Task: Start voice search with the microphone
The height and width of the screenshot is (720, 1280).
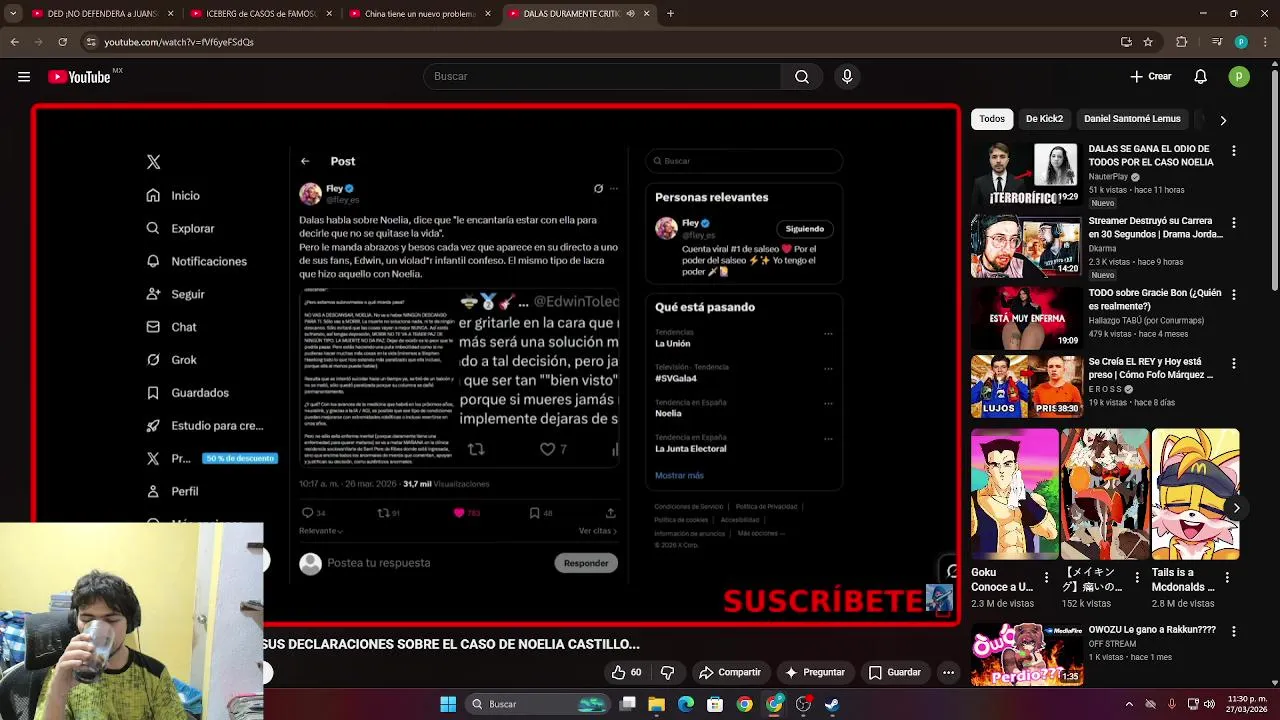Action: click(847, 77)
